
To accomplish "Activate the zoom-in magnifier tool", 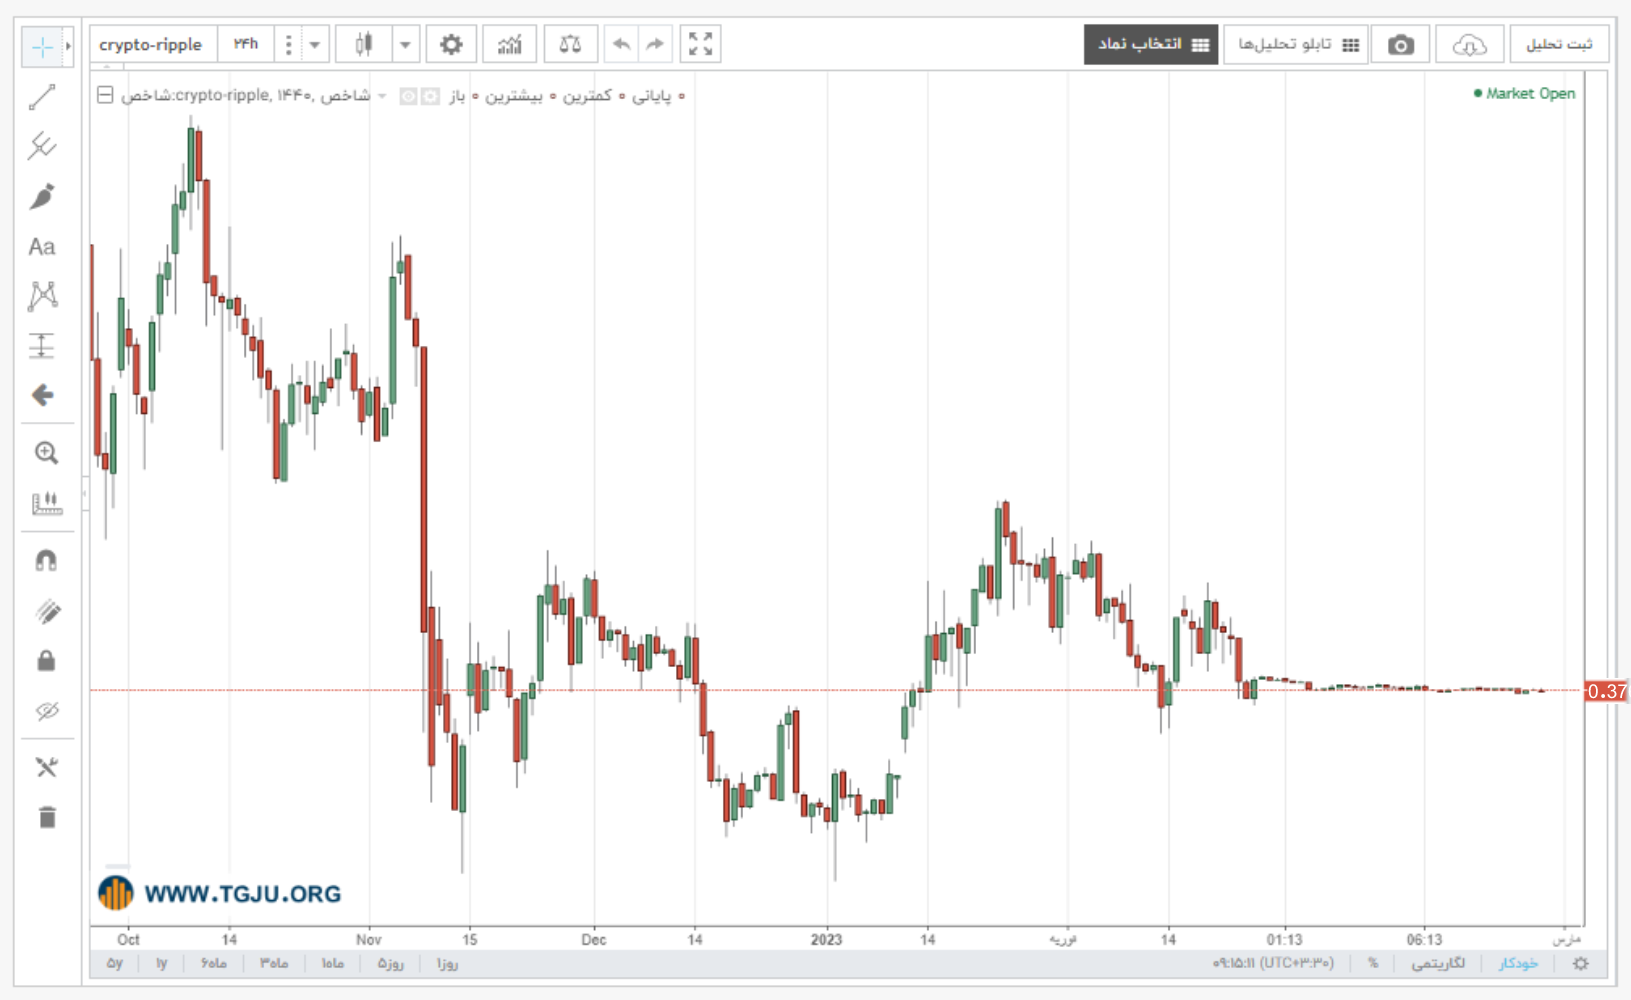I will (46, 453).
